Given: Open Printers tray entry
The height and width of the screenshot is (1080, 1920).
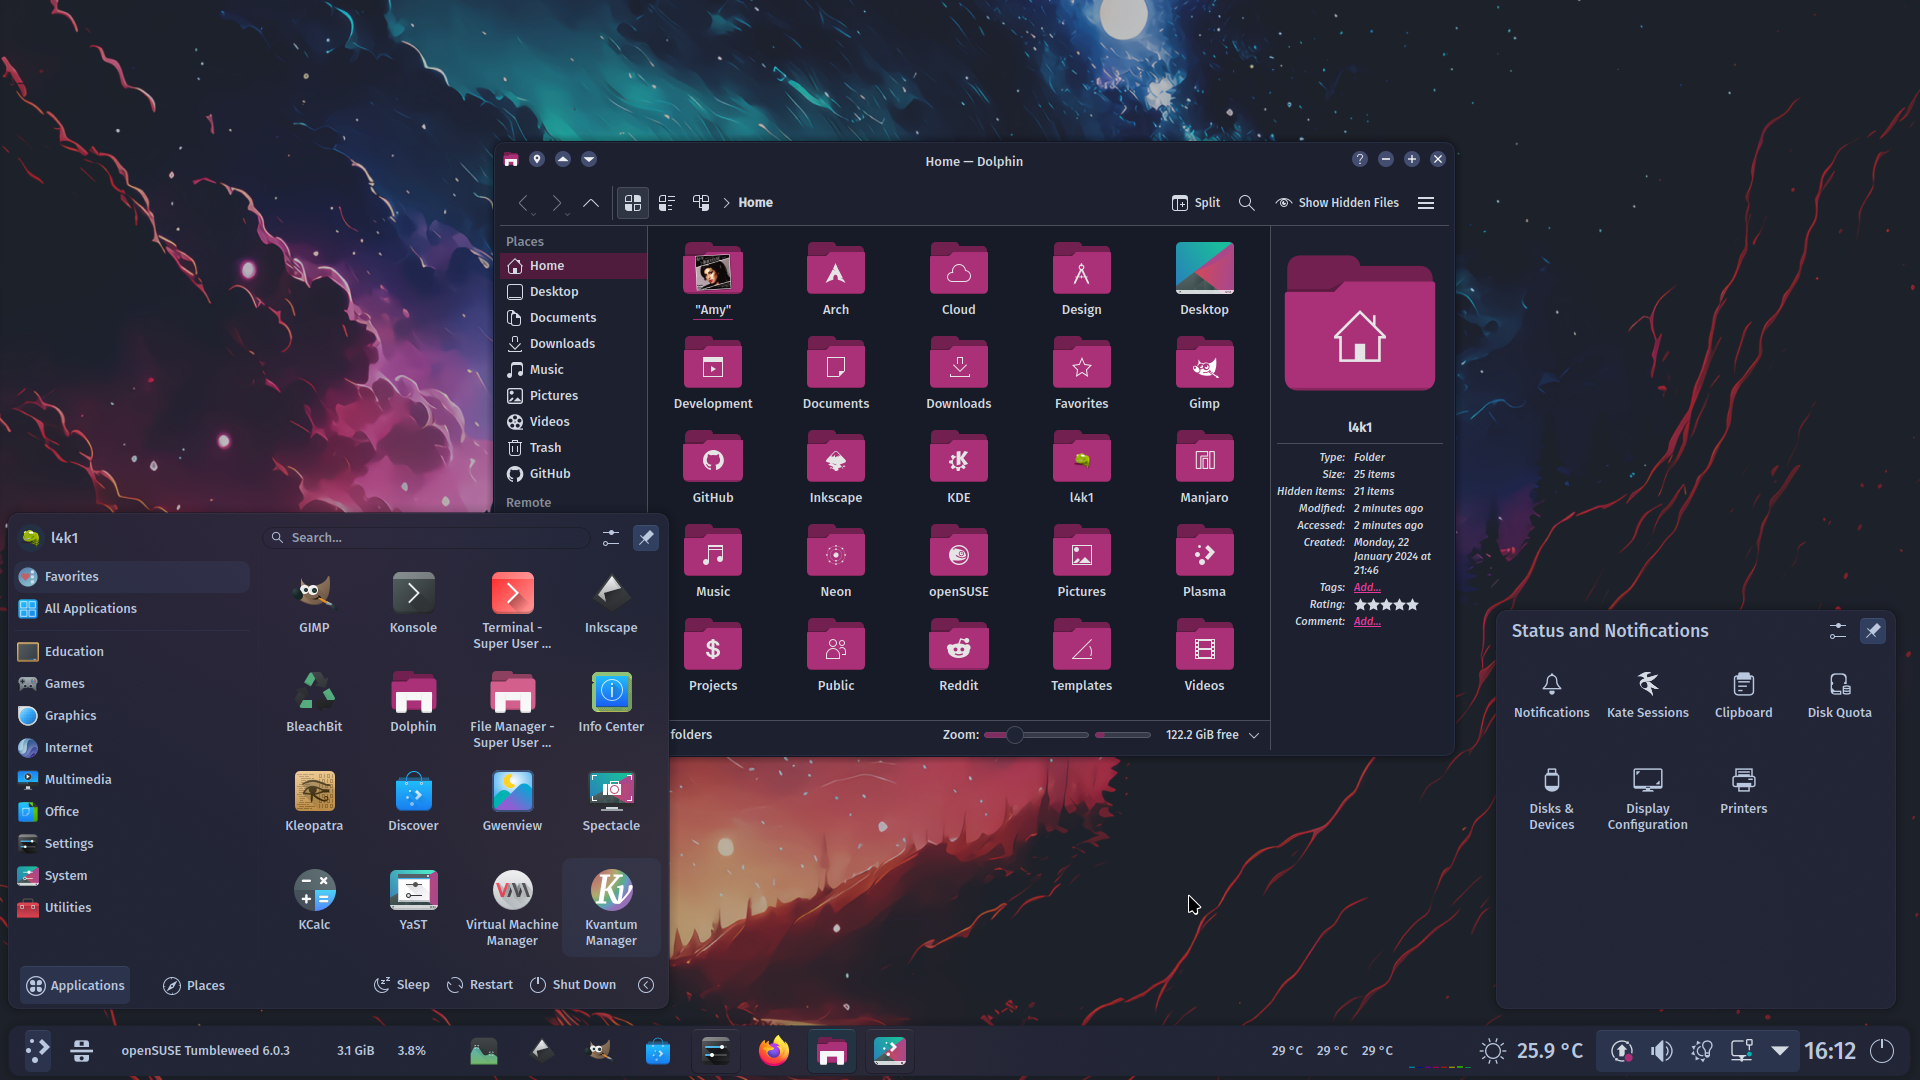Looking at the screenshot, I should click(x=1743, y=791).
